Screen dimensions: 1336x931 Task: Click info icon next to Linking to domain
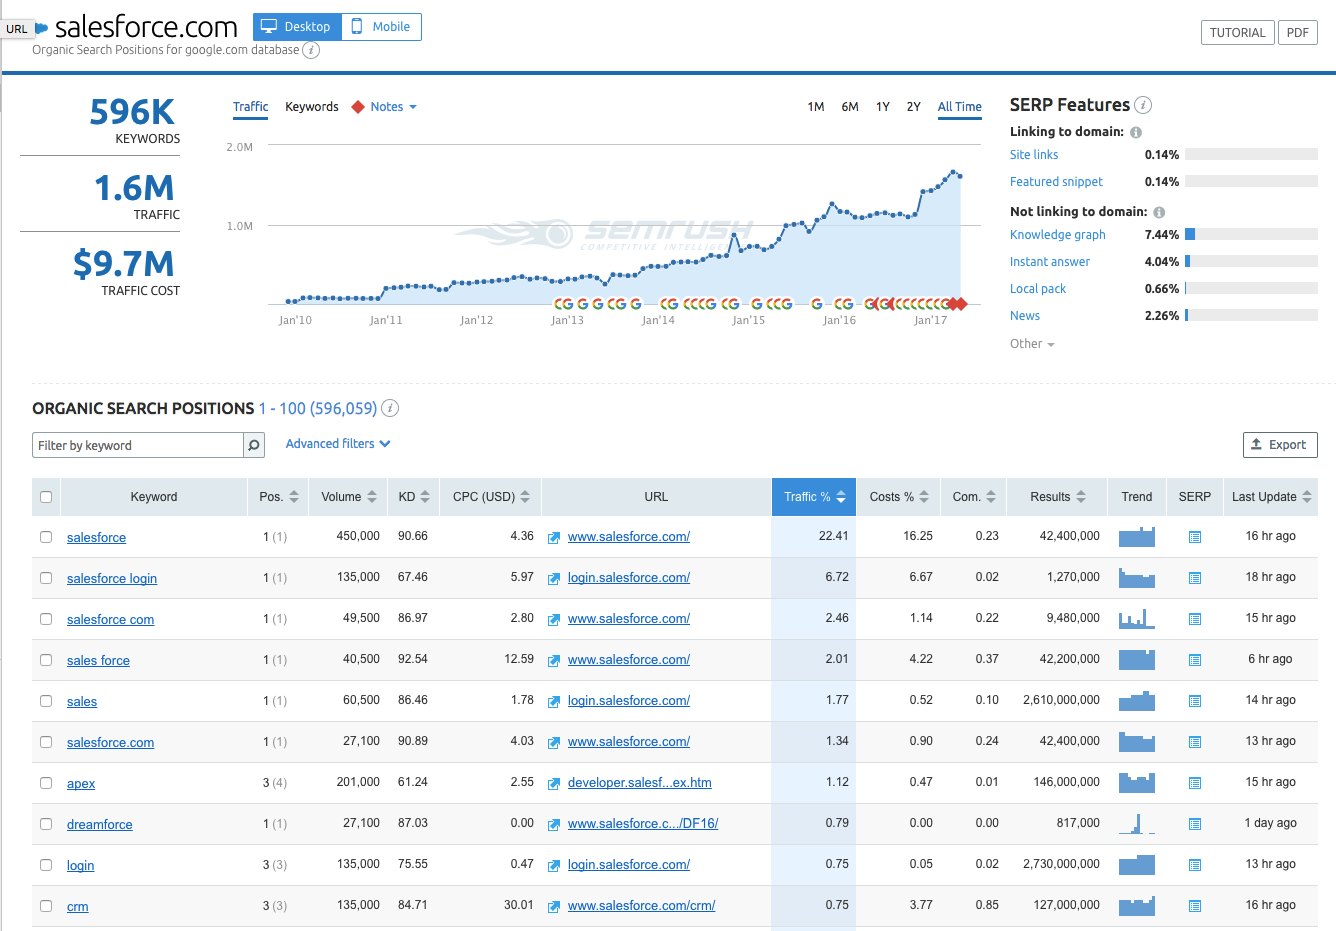(1136, 132)
